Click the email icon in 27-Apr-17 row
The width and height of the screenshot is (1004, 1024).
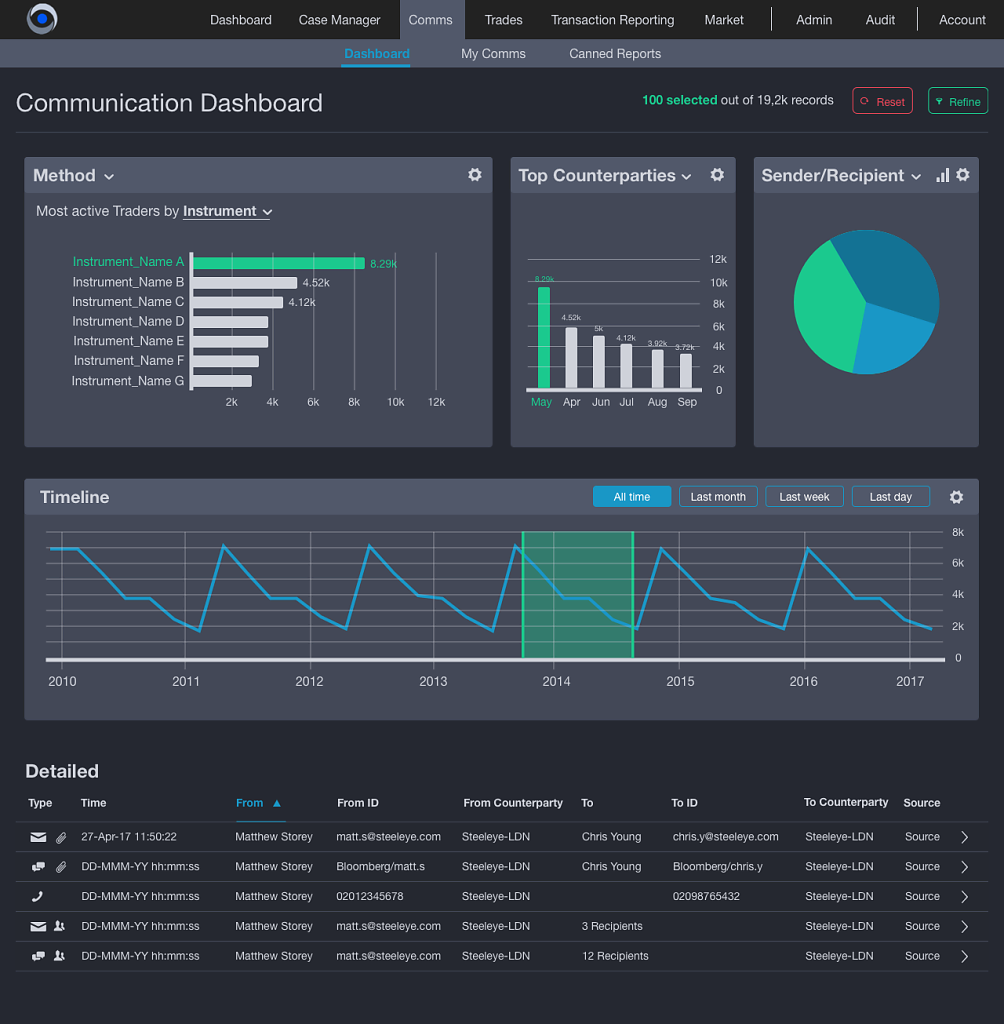(x=39, y=837)
